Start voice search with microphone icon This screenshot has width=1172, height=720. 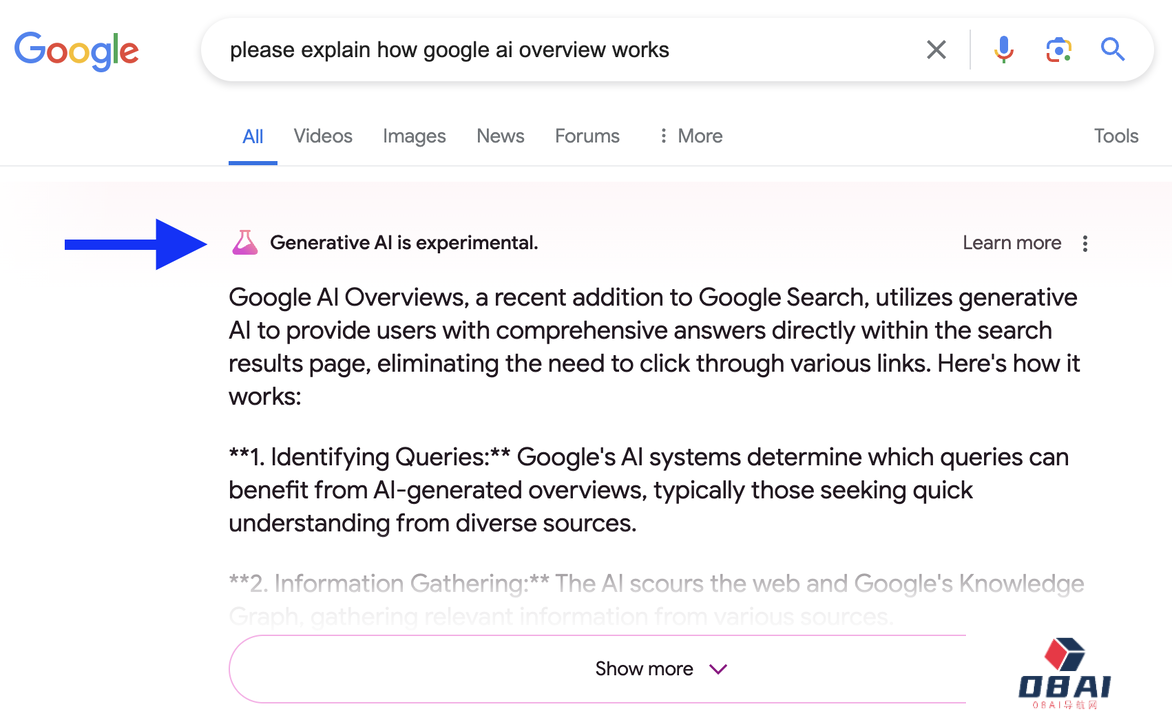[1003, 50]
